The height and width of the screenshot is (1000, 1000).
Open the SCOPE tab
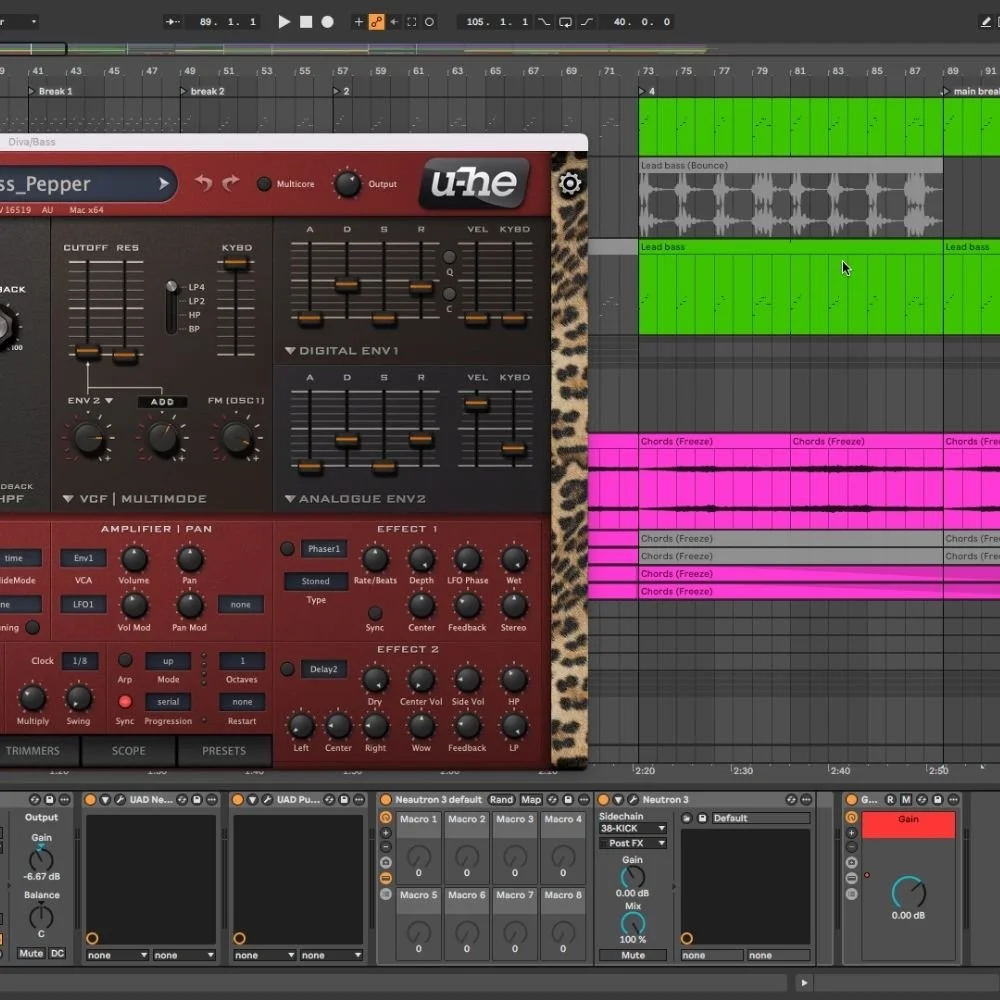129,751
